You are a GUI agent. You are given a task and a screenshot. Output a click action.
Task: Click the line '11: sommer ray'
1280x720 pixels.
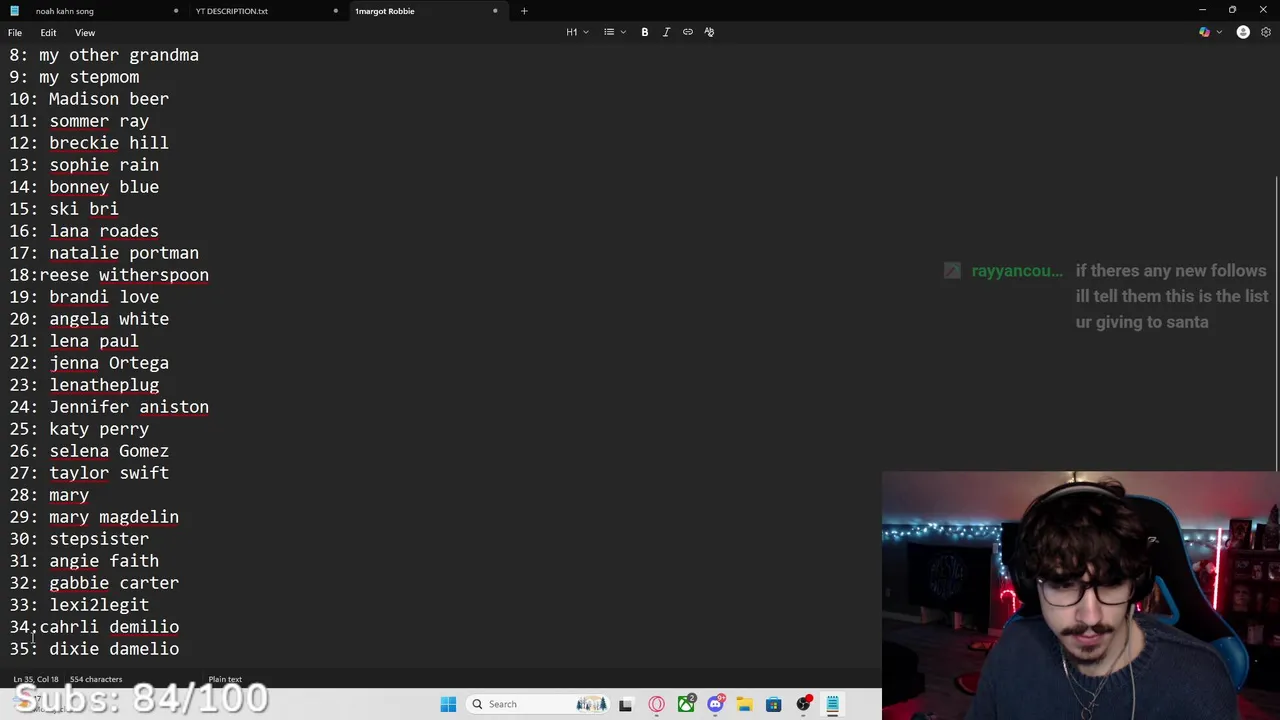click(79, 121)
